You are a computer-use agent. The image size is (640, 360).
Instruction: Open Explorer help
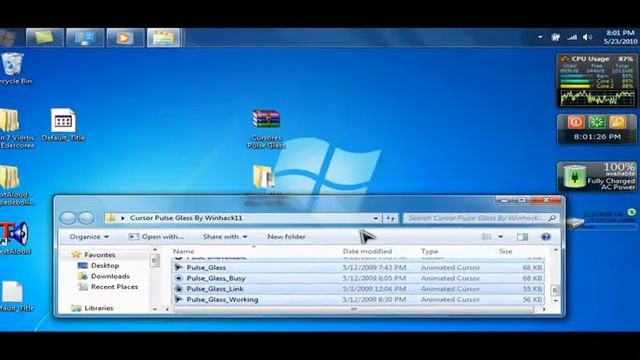tap(546, 237)
